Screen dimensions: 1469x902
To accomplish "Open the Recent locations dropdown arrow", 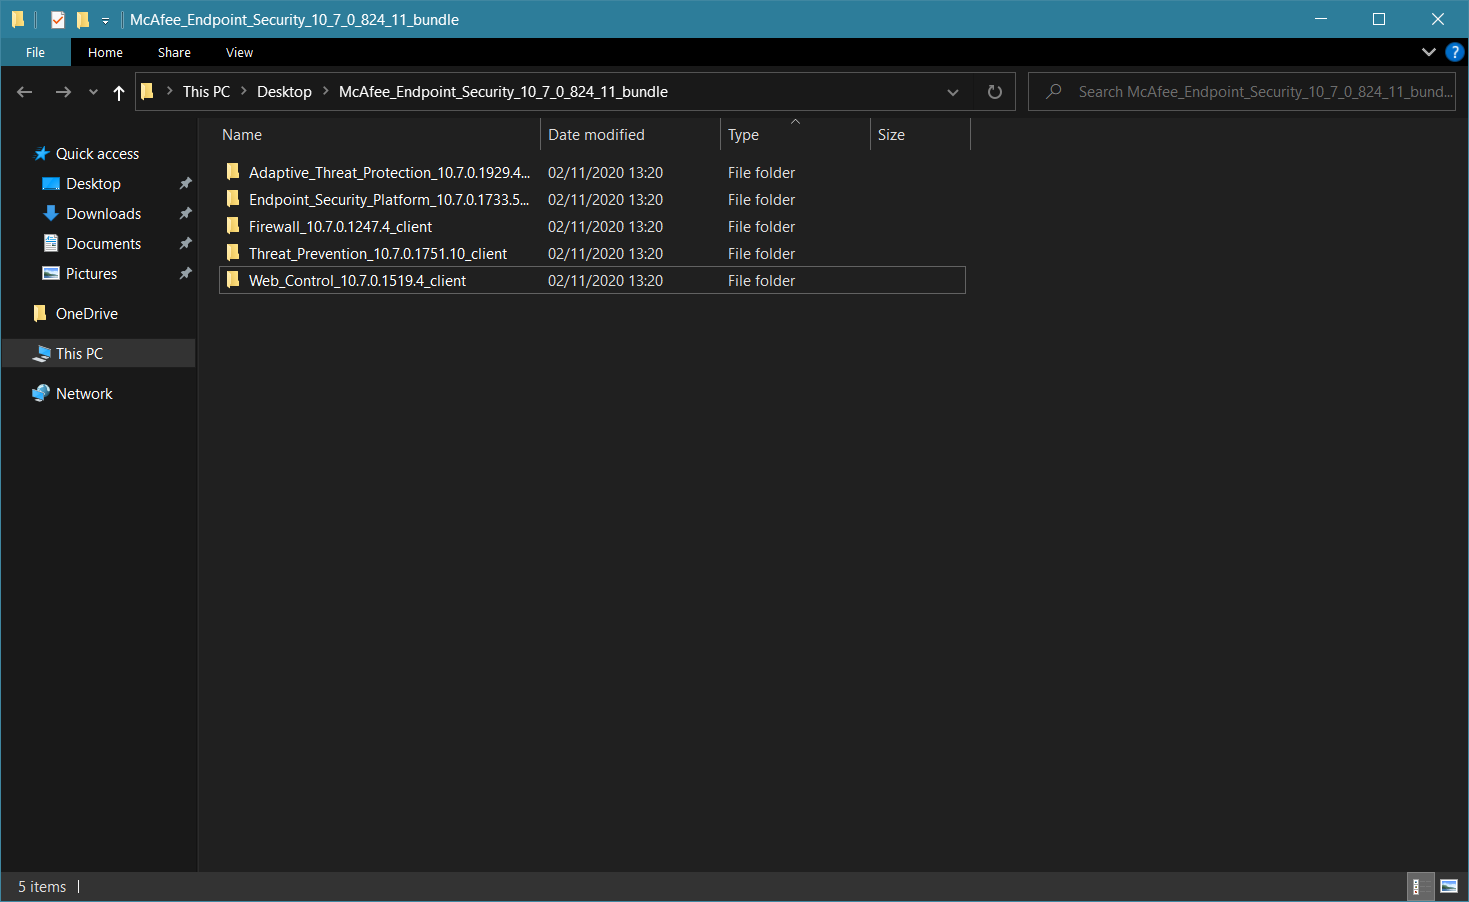I will (93, 92).
